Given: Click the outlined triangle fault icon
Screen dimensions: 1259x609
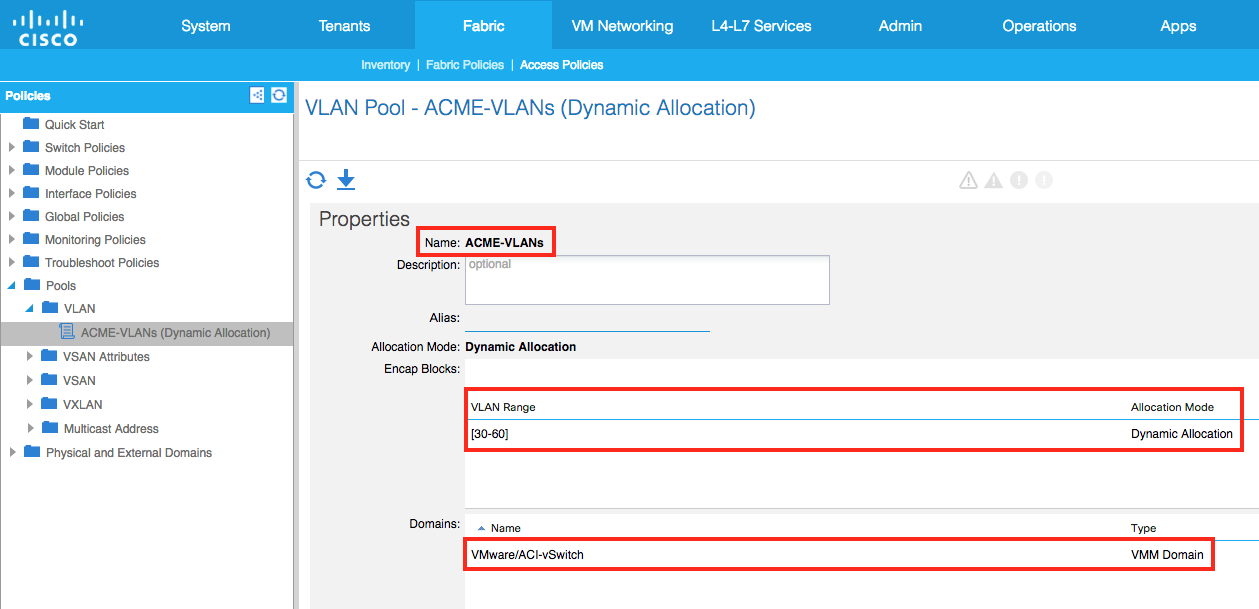Looking at the screenshot, I should (x=968, y=180).
